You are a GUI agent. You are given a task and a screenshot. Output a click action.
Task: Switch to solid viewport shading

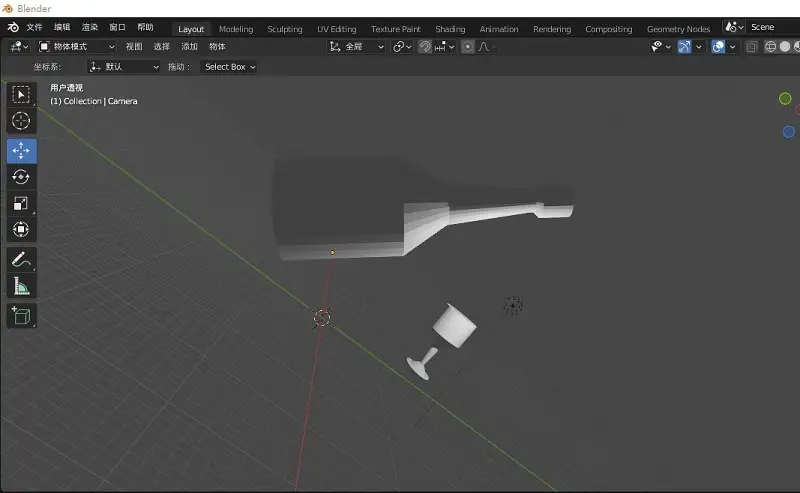(x=785, y=46)
